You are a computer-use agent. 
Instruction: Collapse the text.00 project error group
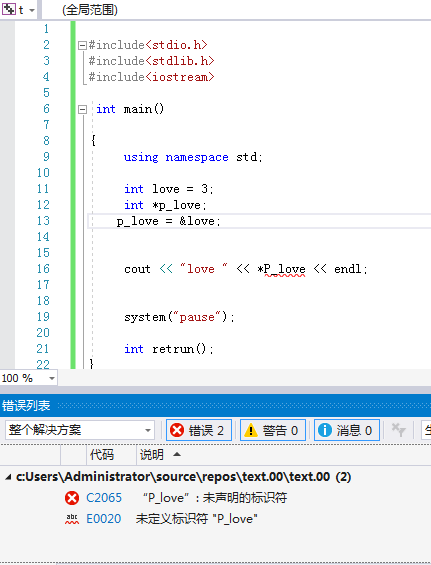tap(8, 477)
